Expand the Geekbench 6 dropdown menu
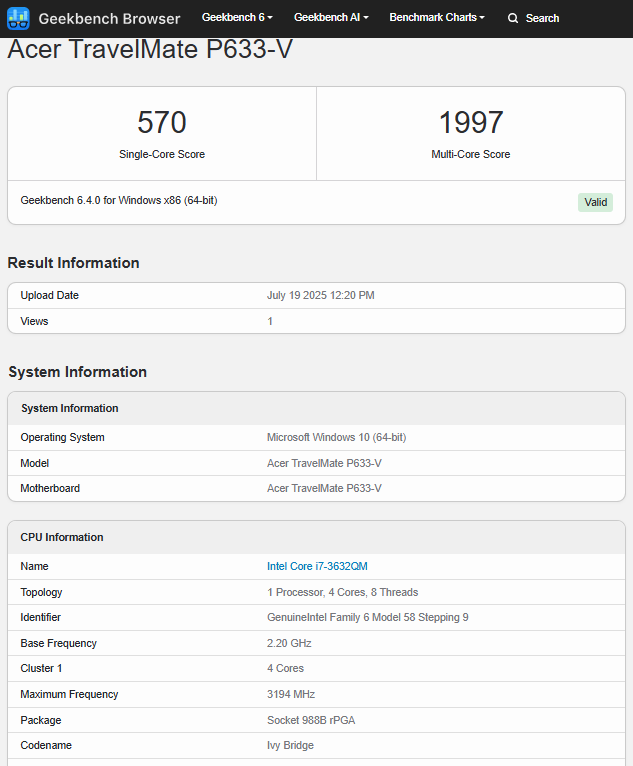 (x=237, y=18)
